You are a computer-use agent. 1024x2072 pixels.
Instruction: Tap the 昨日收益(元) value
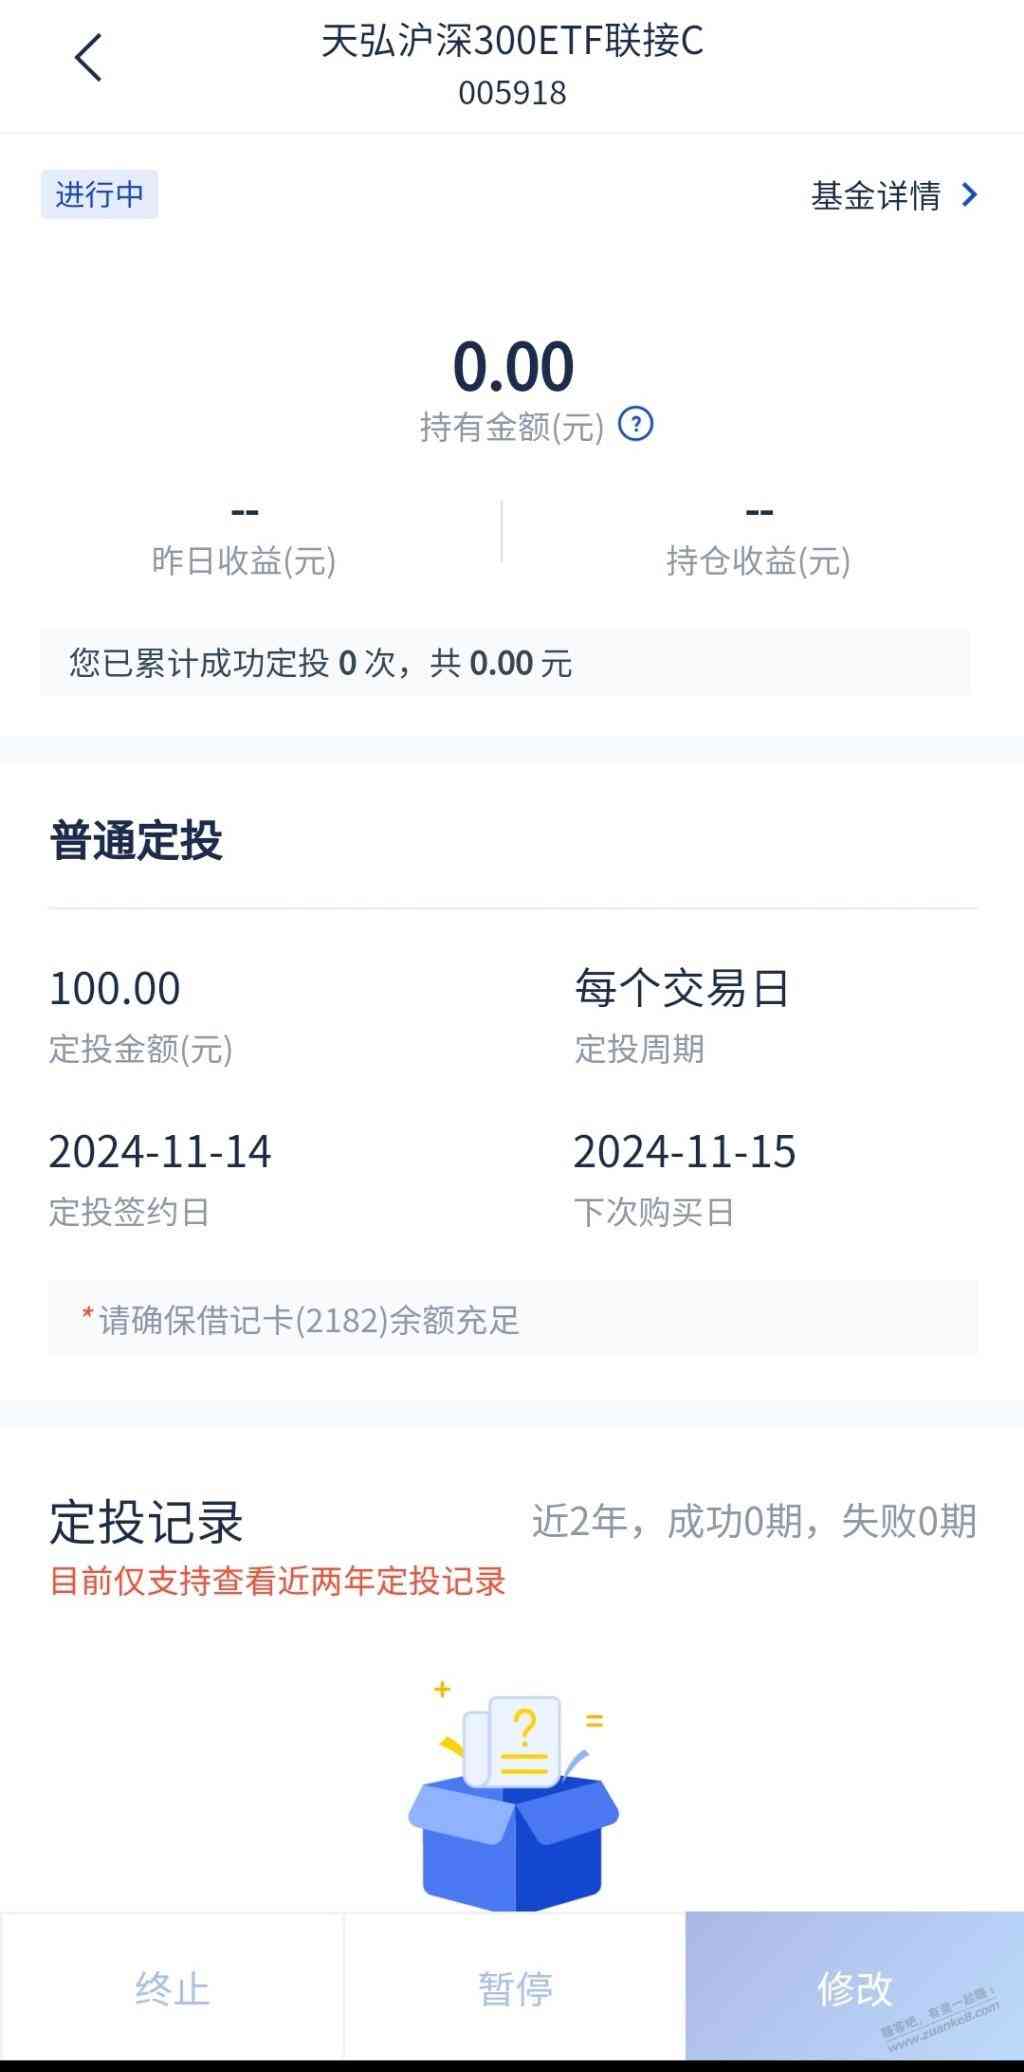pos(244,512)
